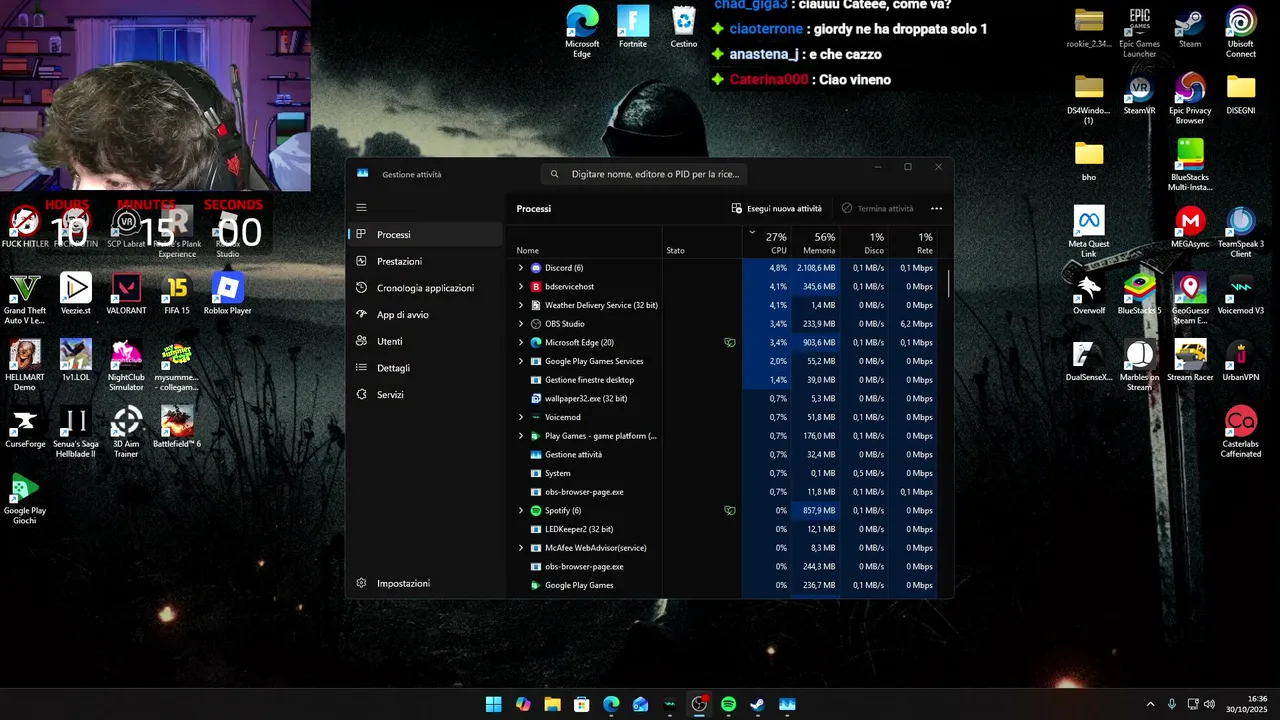Viewport: 1280px width, 720px height.
Task: Select the VALORANT desktop shortcut
Action: click(x=126, y=294)
